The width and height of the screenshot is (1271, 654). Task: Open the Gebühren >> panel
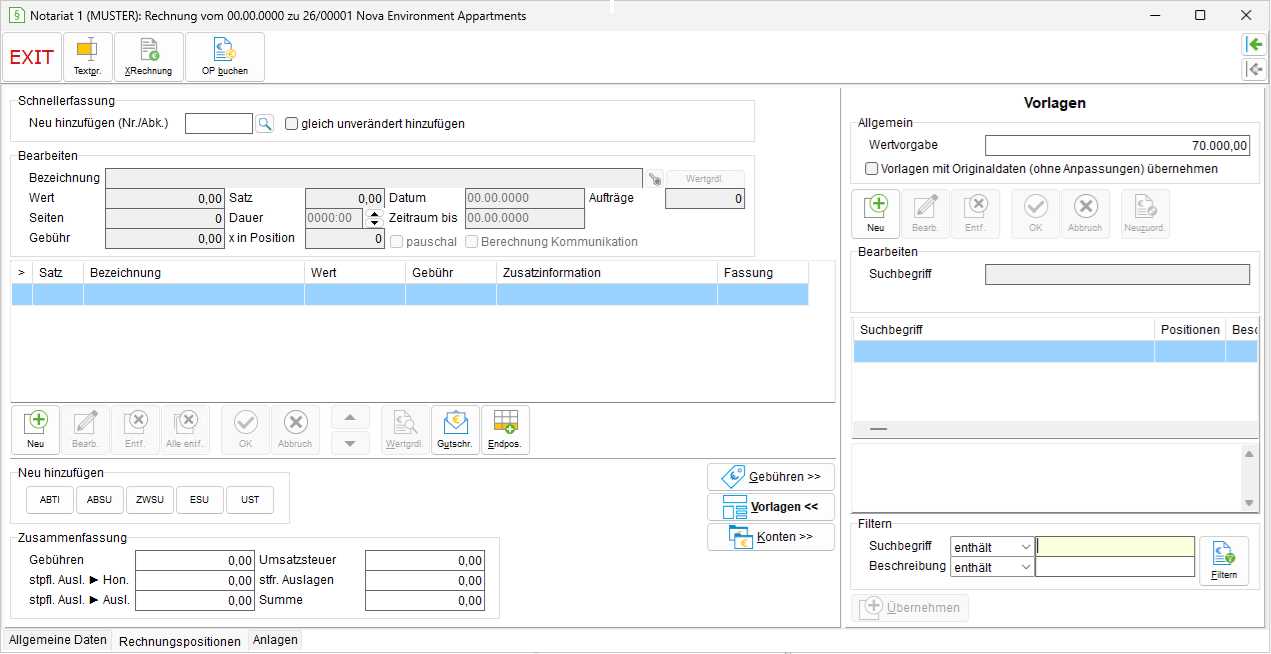pyautogui.click(x=771, y=477)
